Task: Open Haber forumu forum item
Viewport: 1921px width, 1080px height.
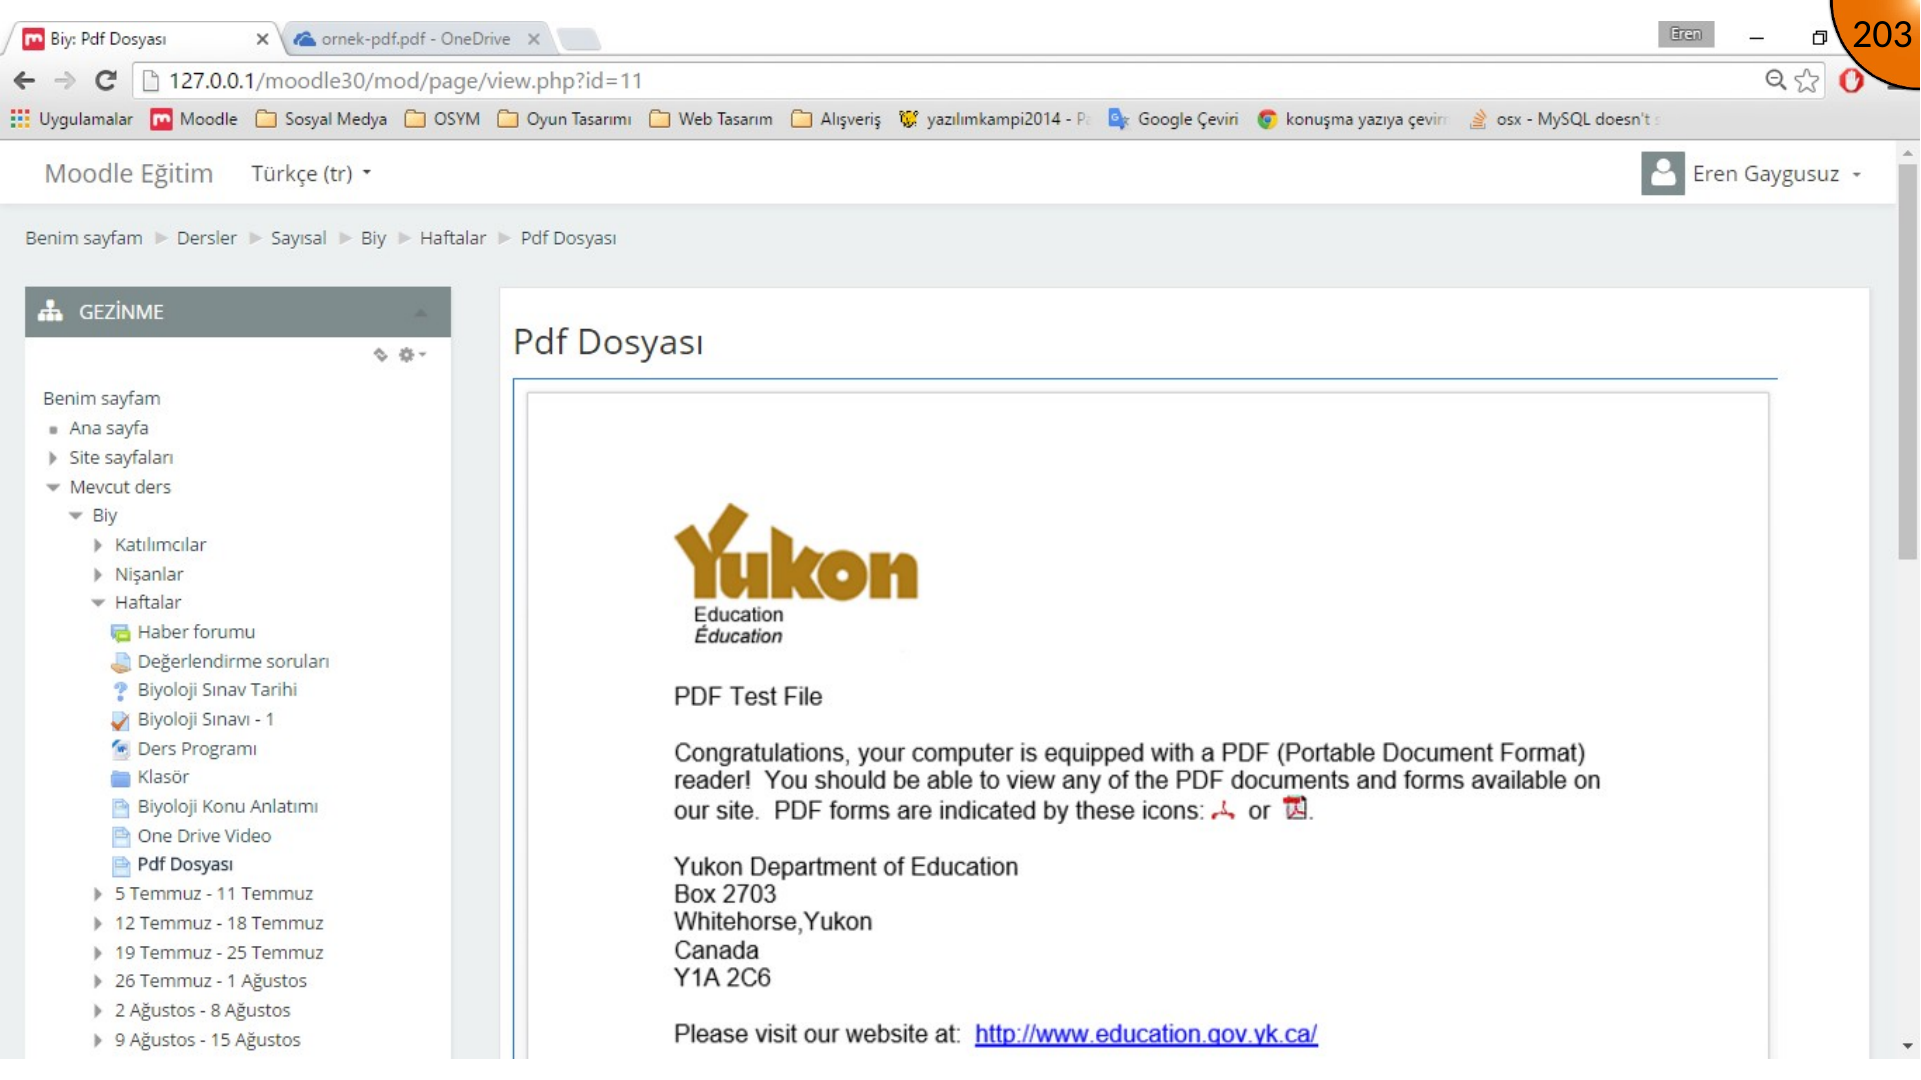Action: click(x=196, y=632)
